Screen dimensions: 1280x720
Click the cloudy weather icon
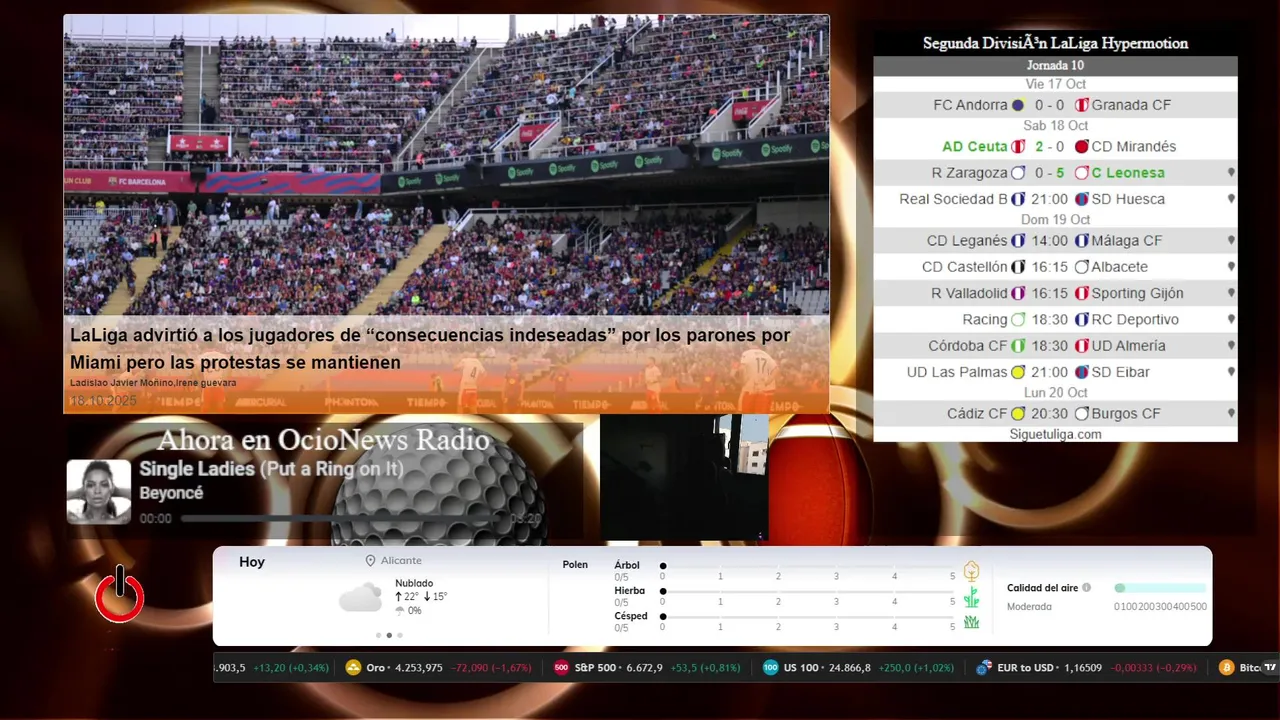(x=360, y=597)
